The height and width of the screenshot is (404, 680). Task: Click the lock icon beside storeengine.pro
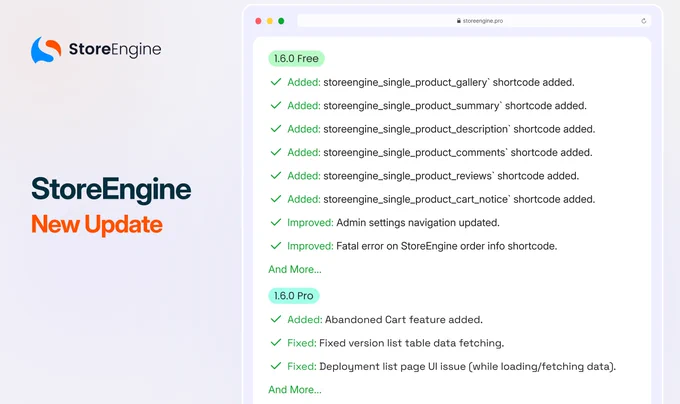tap(458, 21)
